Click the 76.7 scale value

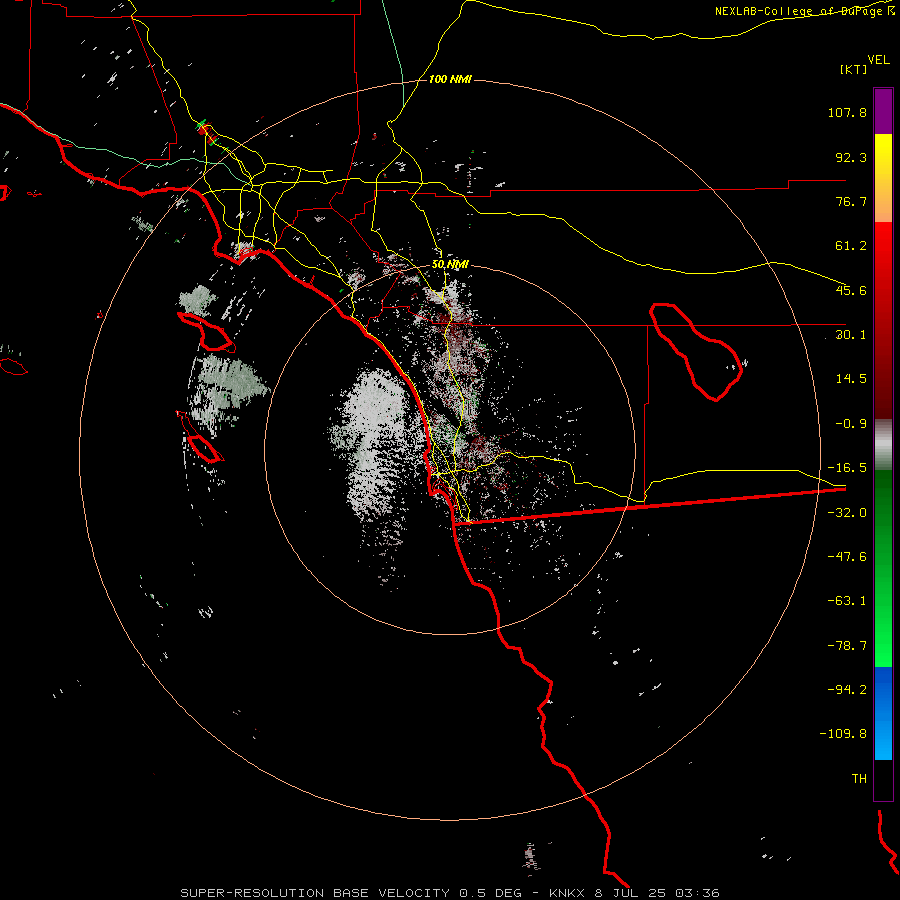pos(851,201)
